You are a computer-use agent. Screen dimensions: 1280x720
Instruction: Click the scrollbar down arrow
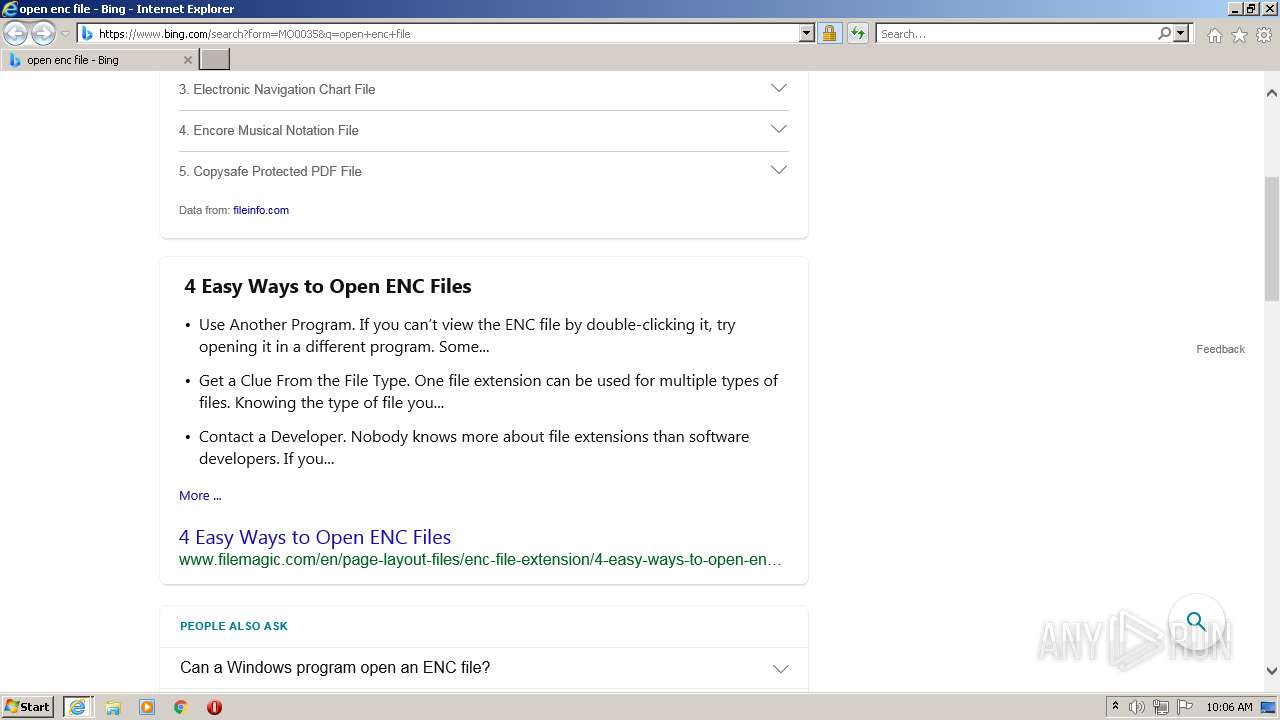1272,671
